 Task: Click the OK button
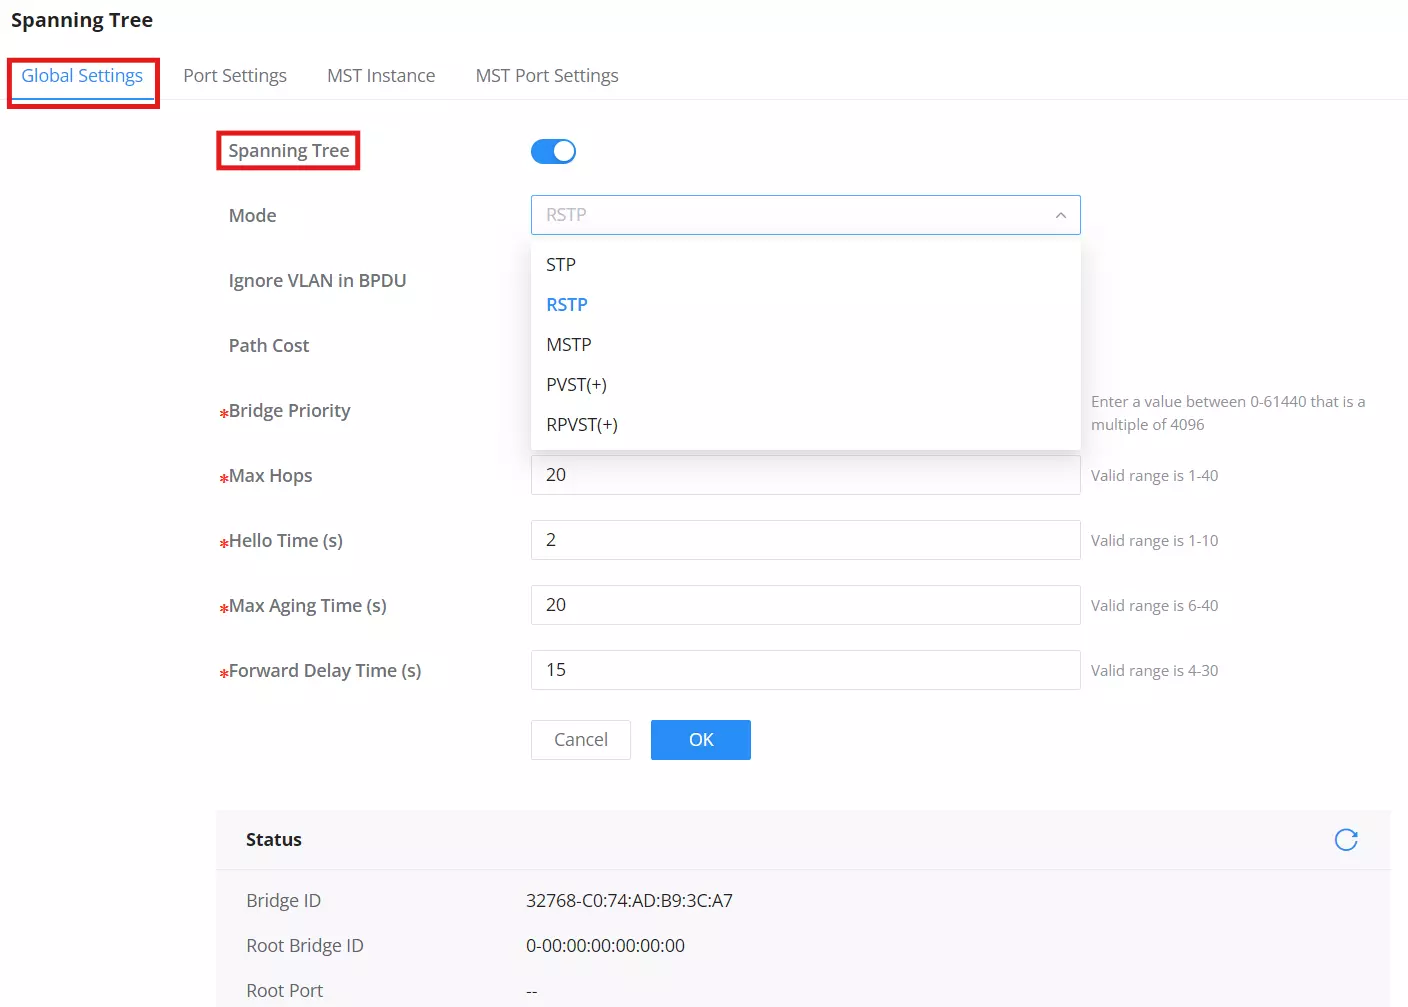pos(701,740)
